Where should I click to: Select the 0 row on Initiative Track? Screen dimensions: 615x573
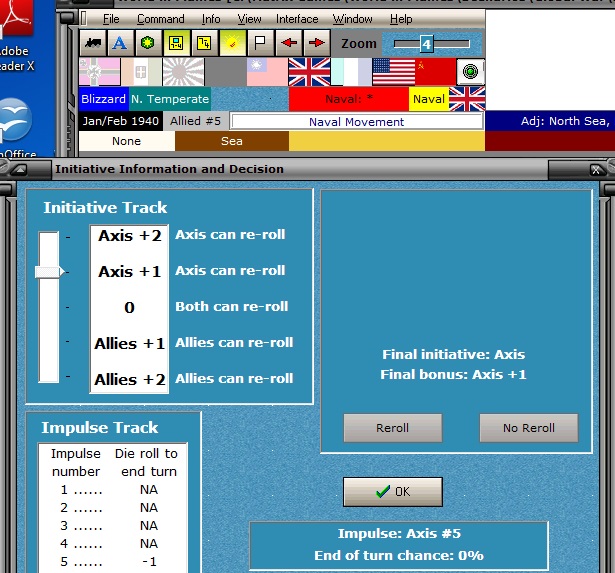pos(129,307)
